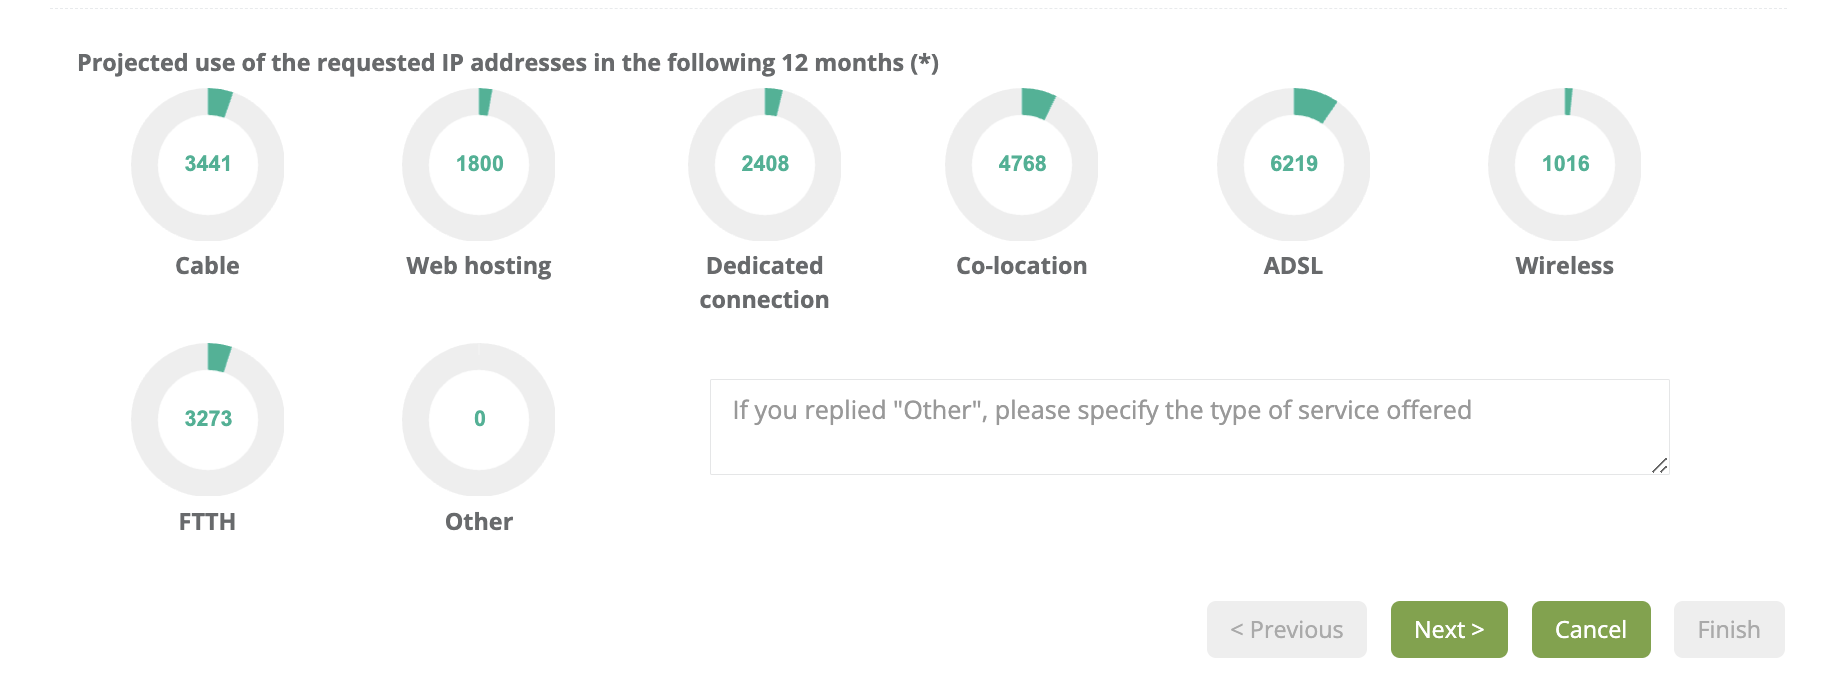
Task: Click the Wireless label under the dial
Action: pyautogui.click(x=1565, y=266)
